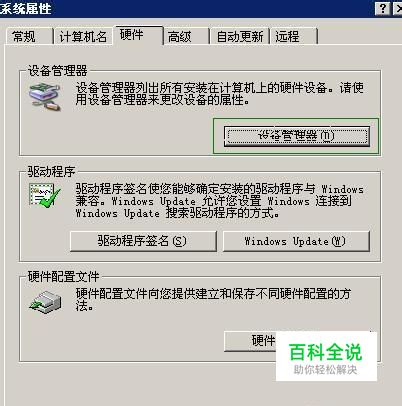This screenshot has width=402, height=406.
Task: Open the 常规 tab
Action: (x=29, y=36)
